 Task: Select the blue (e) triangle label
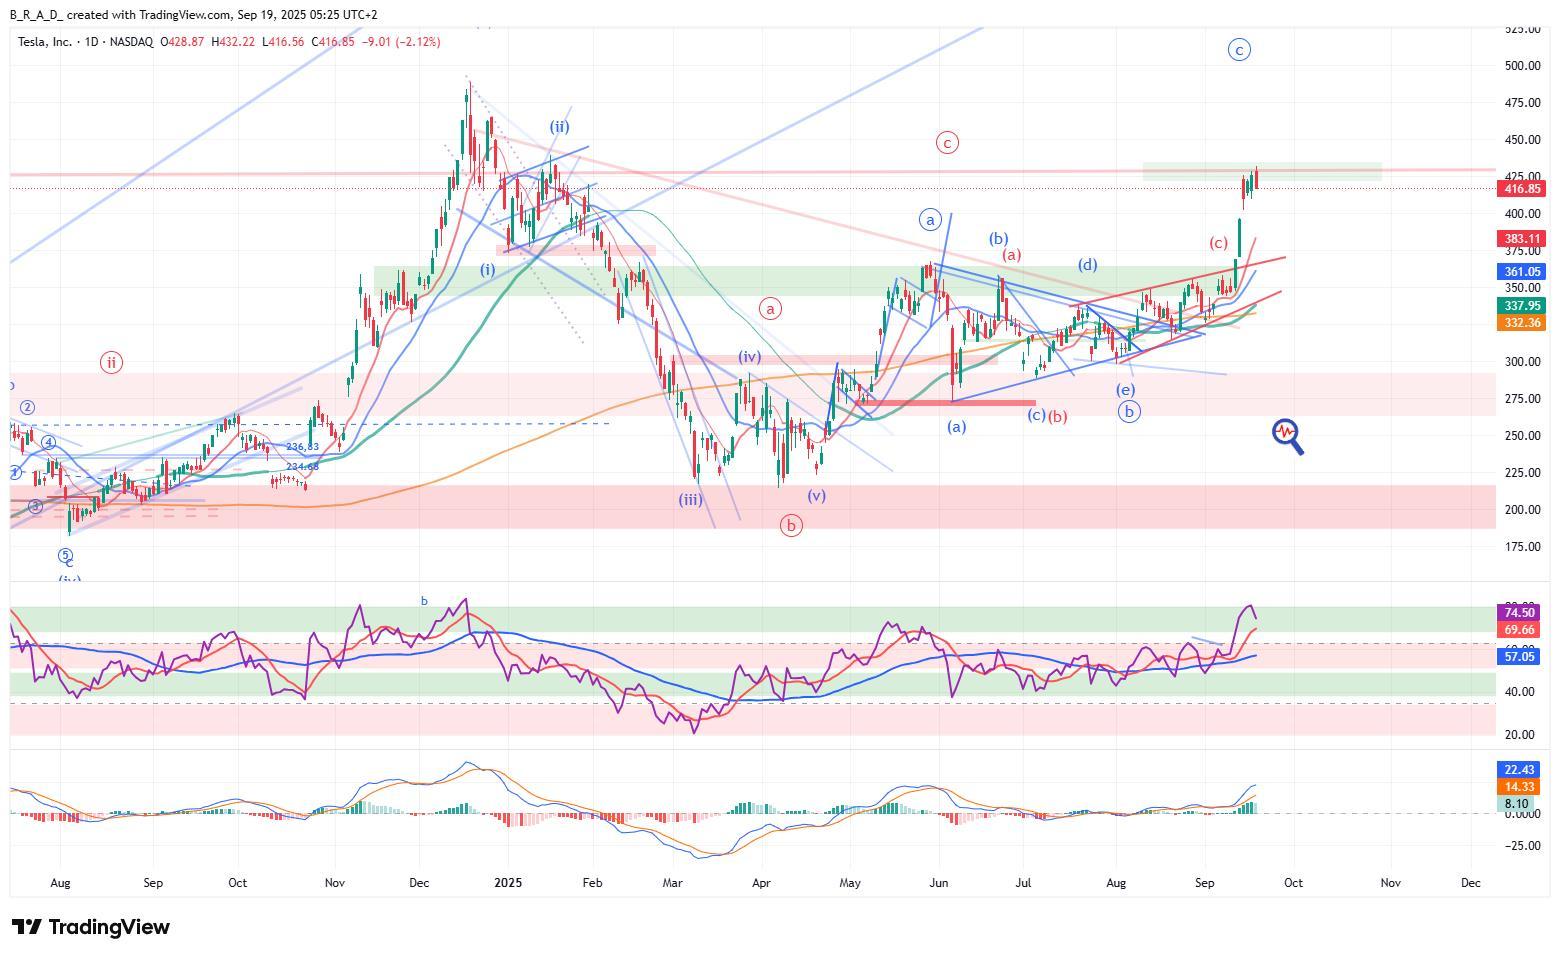click(x=1125, y=390)
